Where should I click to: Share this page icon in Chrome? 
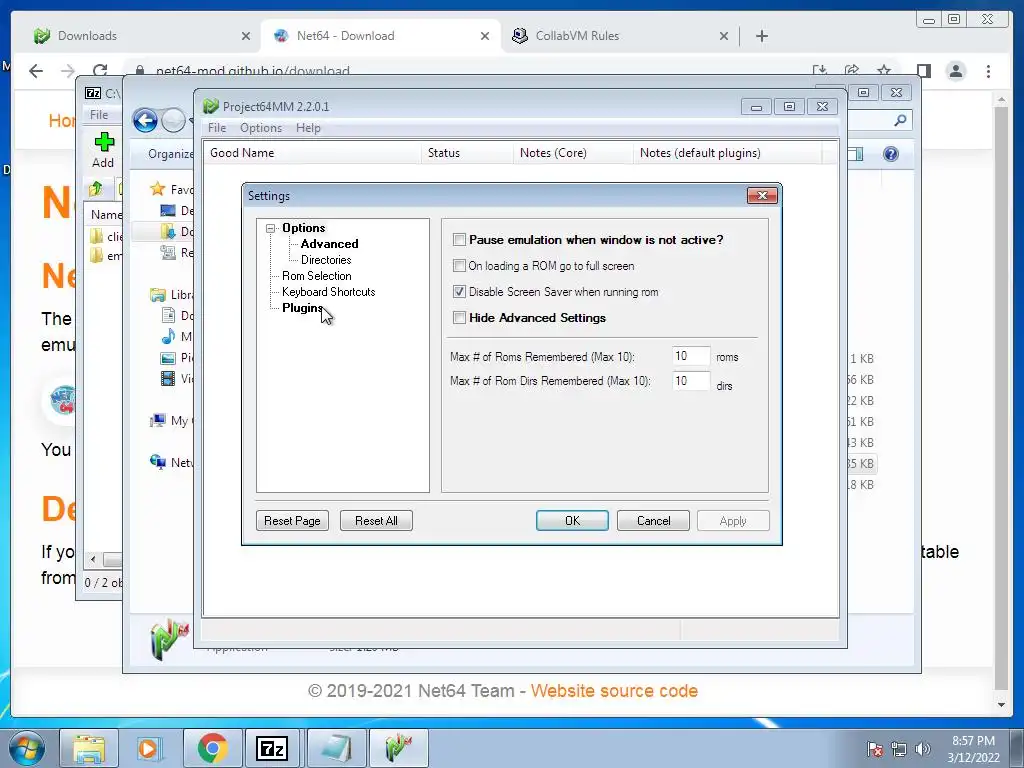click(x=852, y=70)
